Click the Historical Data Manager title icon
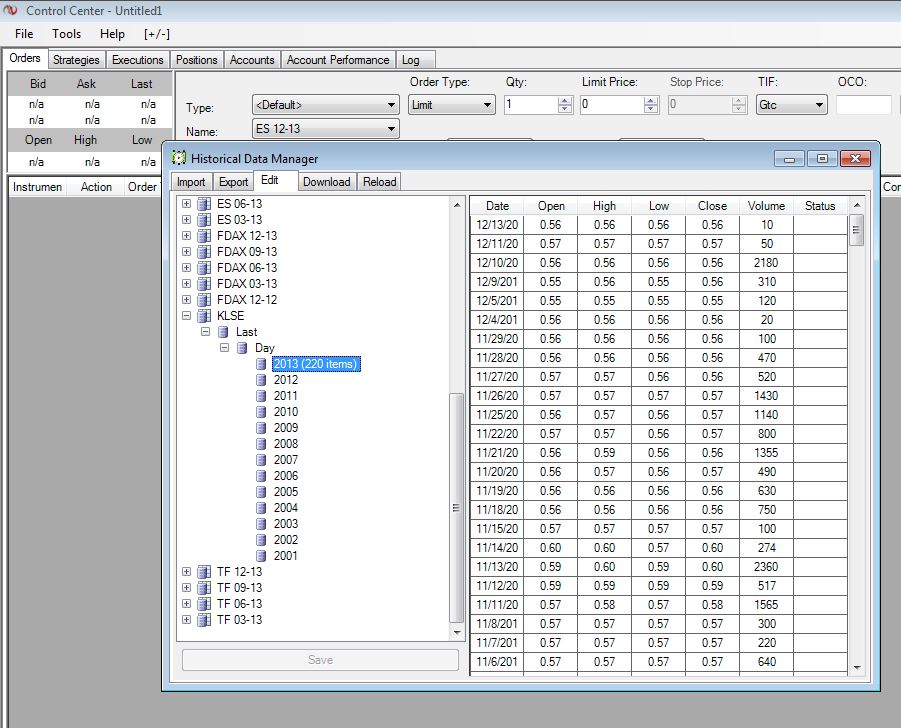 tap(179, 158)
